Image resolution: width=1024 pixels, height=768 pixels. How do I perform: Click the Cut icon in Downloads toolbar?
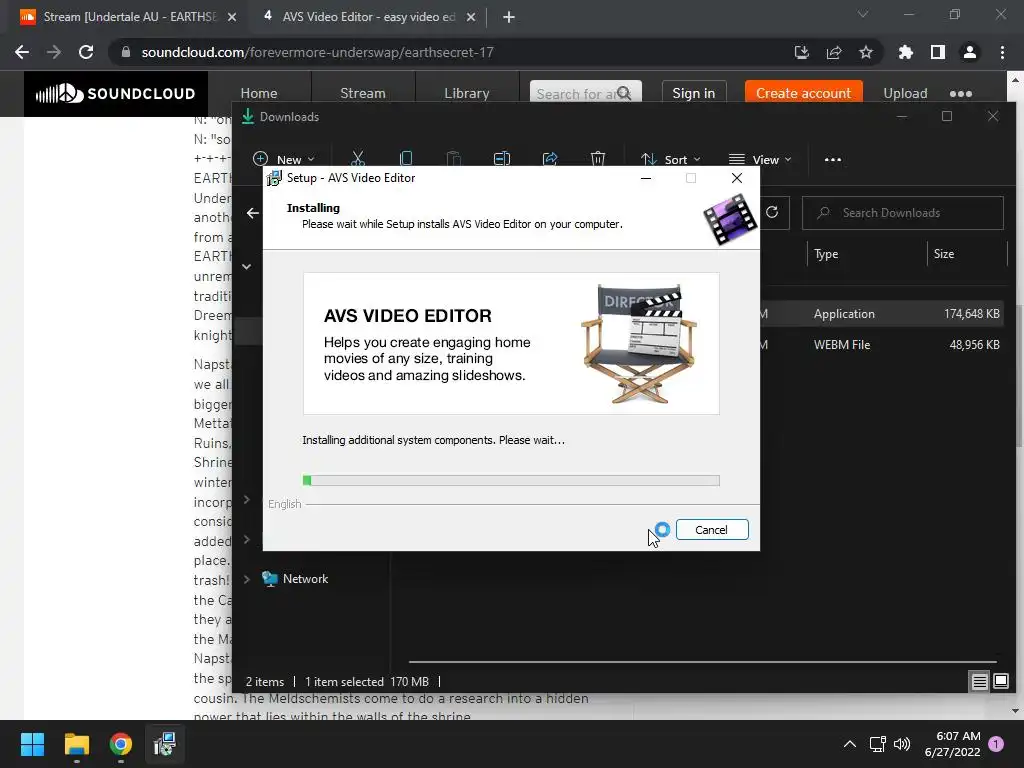tap(357, 159)
